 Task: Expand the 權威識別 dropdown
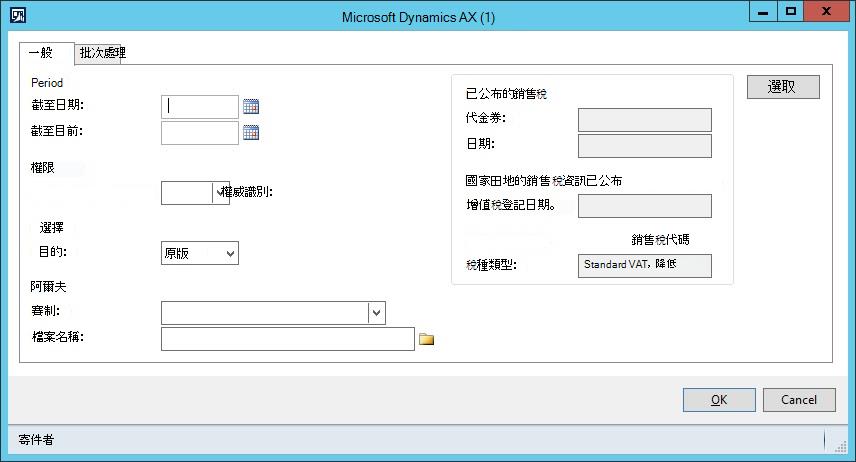221,193
